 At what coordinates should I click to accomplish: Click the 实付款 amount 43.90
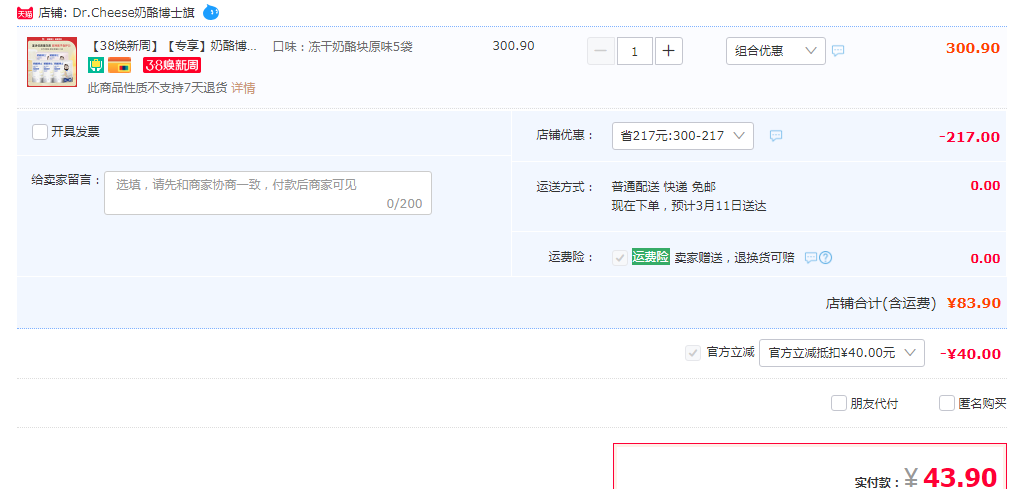[x=960, y=477]
